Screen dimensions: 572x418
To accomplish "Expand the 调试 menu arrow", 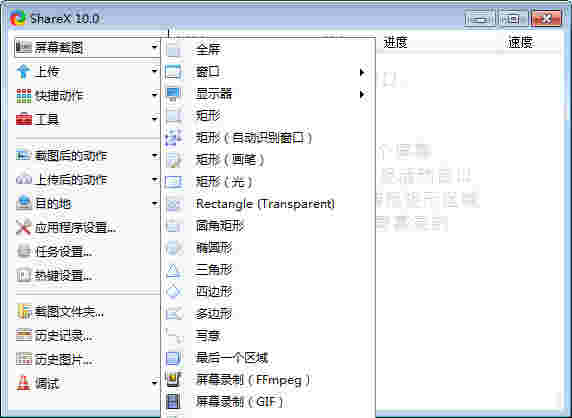I will pyautogui.click(x=155, y=383).
